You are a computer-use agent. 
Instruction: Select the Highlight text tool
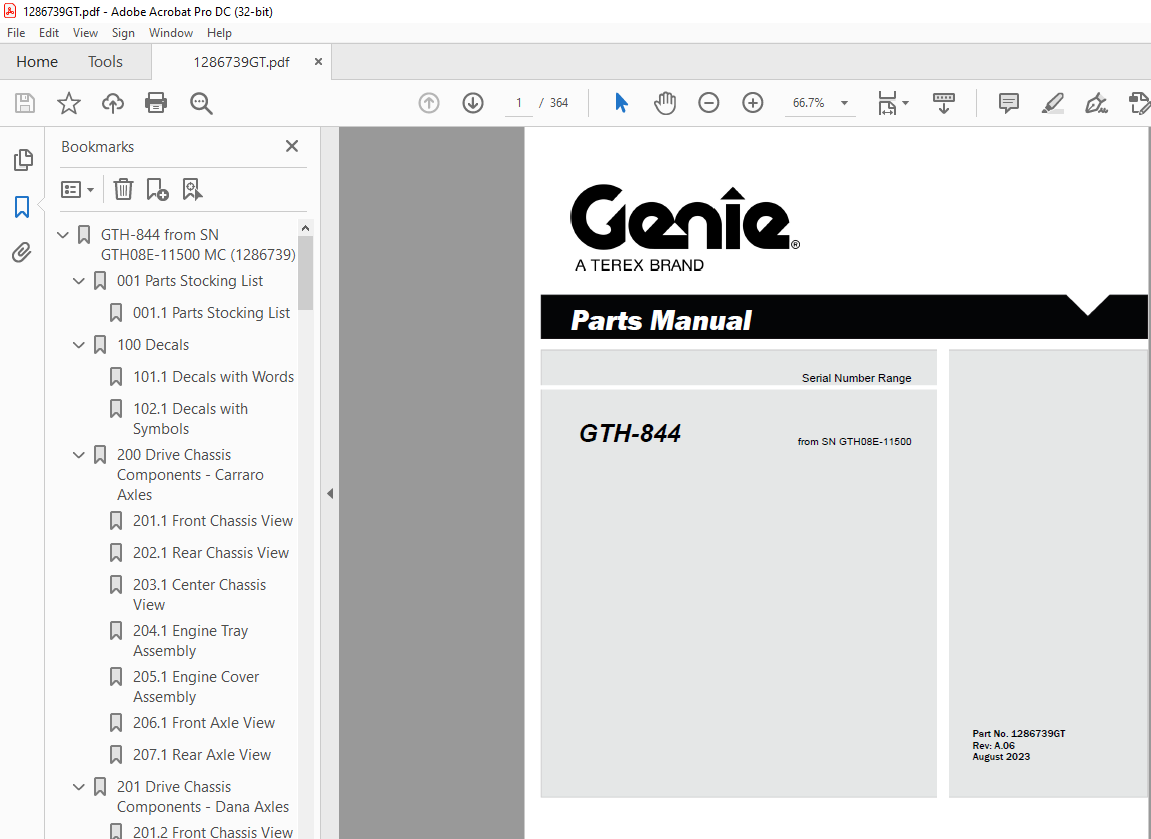click(x=1053, y=103)
